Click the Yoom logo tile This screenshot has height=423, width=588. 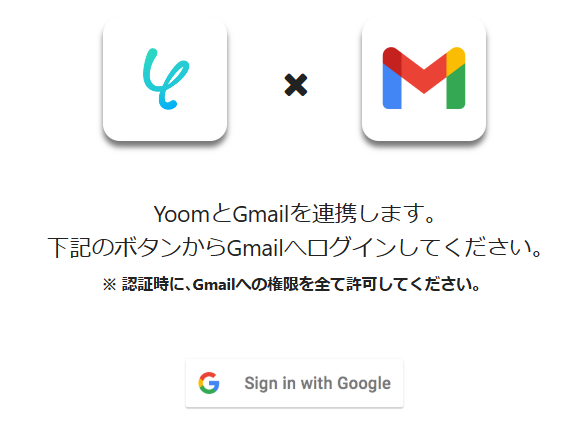click(165, 79)
